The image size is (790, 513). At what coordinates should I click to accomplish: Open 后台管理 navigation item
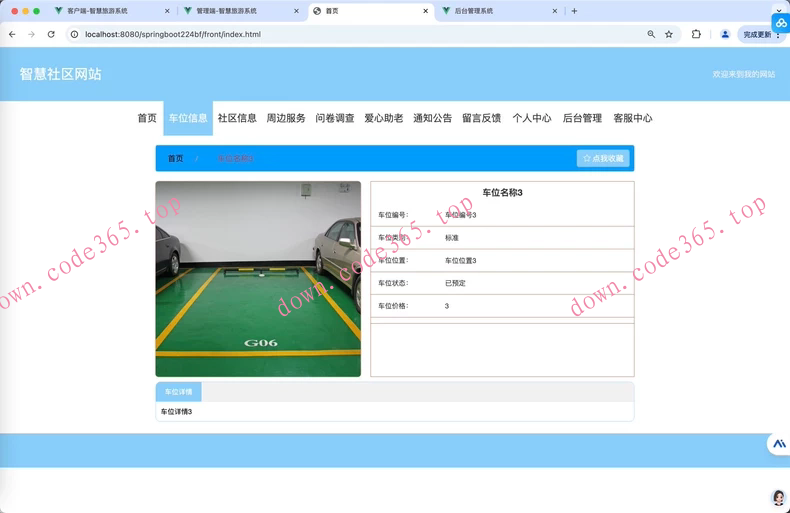click(582, 118)
